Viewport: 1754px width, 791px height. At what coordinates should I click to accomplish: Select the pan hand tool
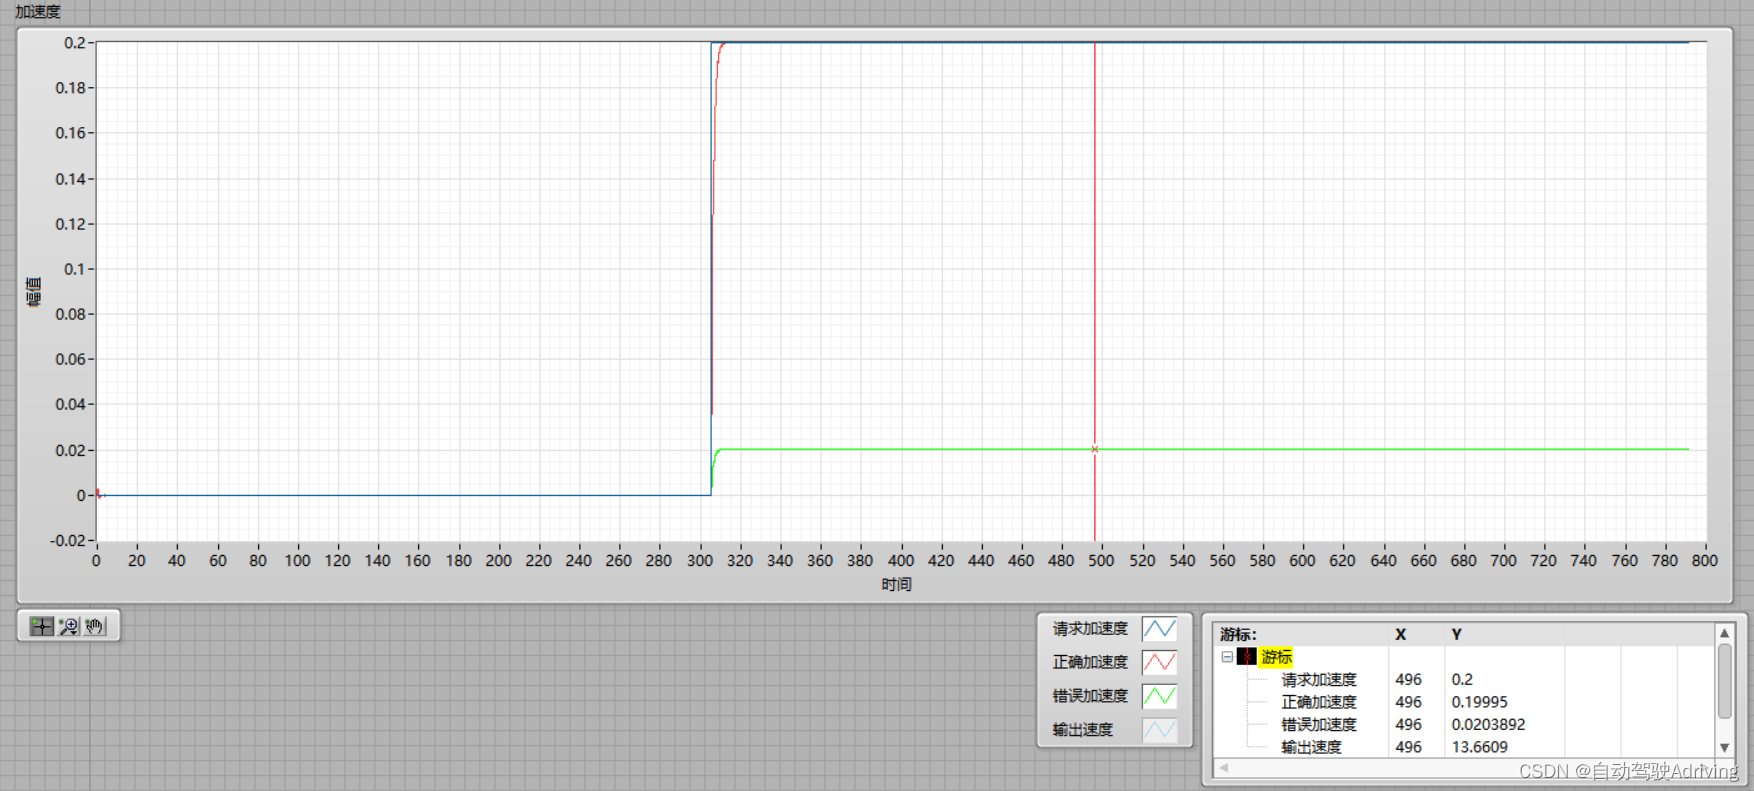click(x=95, y=626)
